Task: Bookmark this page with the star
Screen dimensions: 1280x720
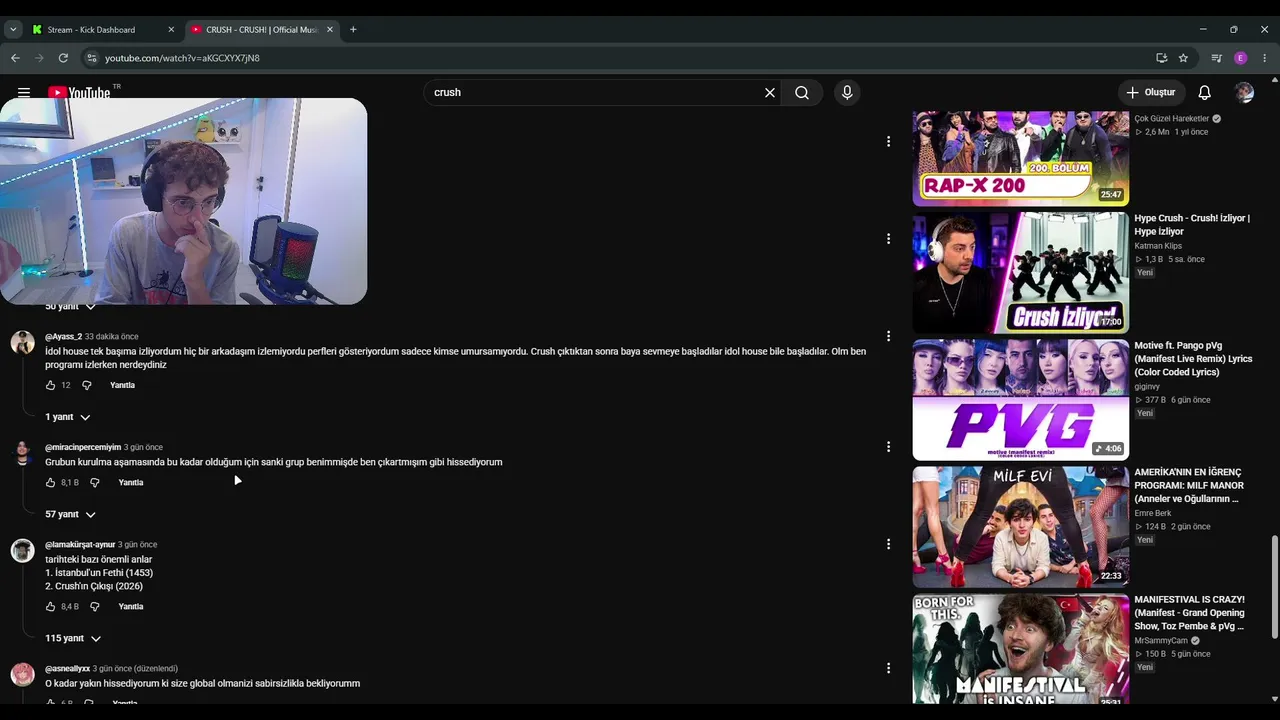Action: click(x=1183, y=58)
